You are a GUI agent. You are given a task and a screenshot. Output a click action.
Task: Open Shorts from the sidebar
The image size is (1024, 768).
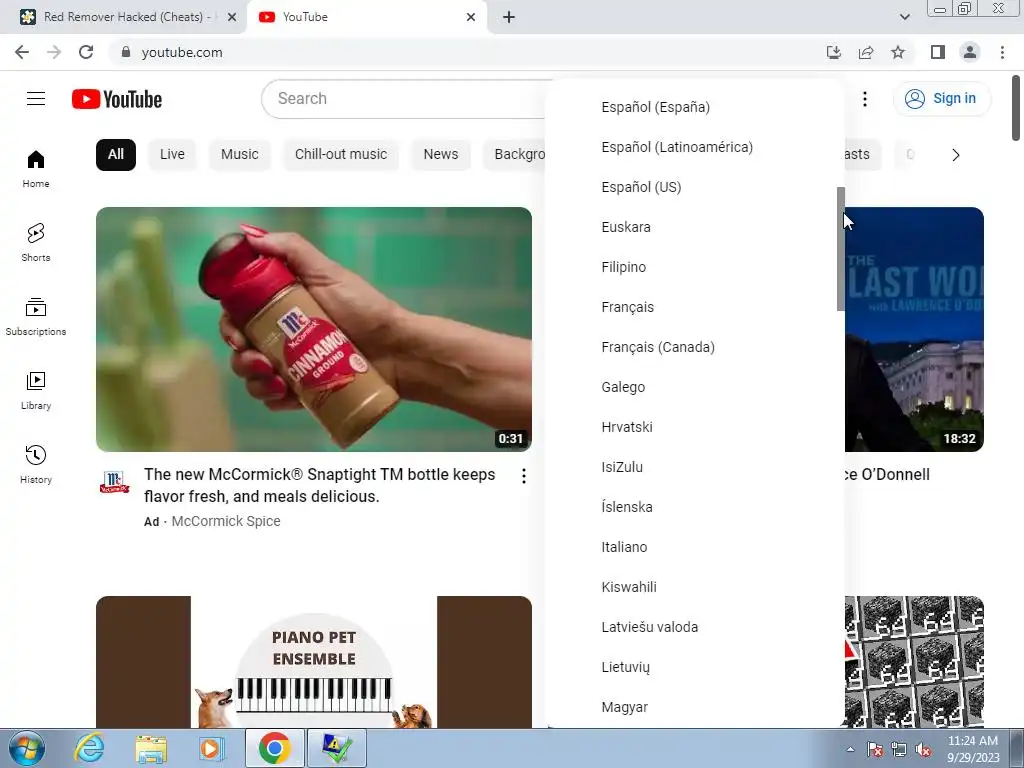[x=36, y=242]
